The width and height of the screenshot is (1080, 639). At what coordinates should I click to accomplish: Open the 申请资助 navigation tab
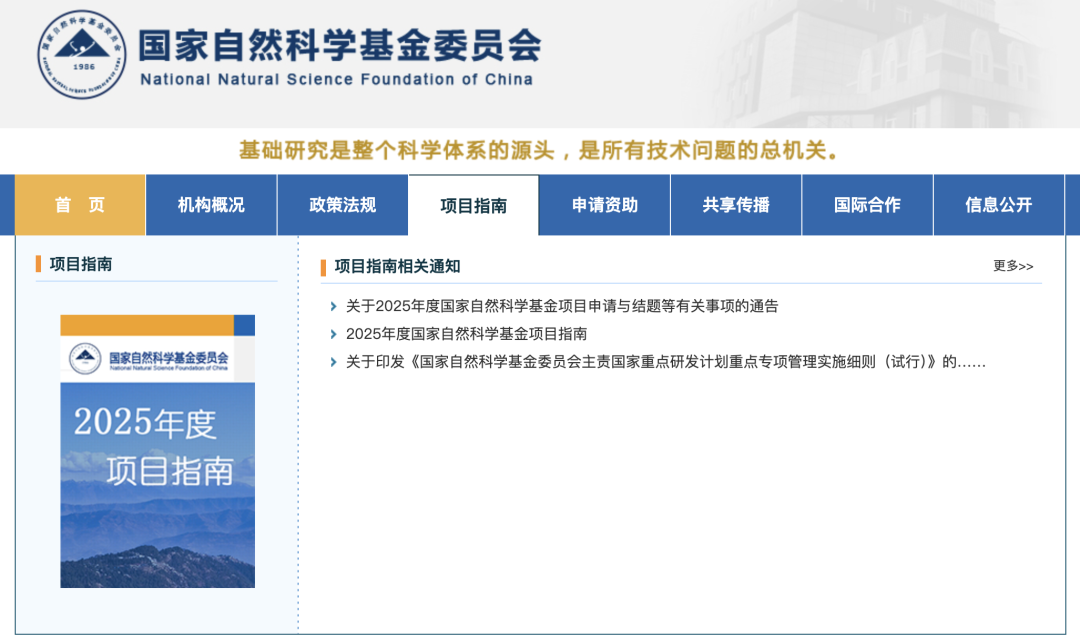(x=605, y=205)
